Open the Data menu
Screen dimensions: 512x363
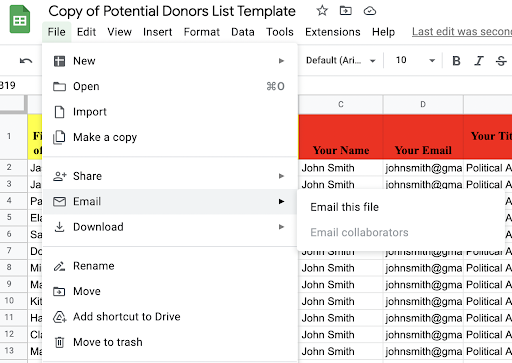[243, 32]
